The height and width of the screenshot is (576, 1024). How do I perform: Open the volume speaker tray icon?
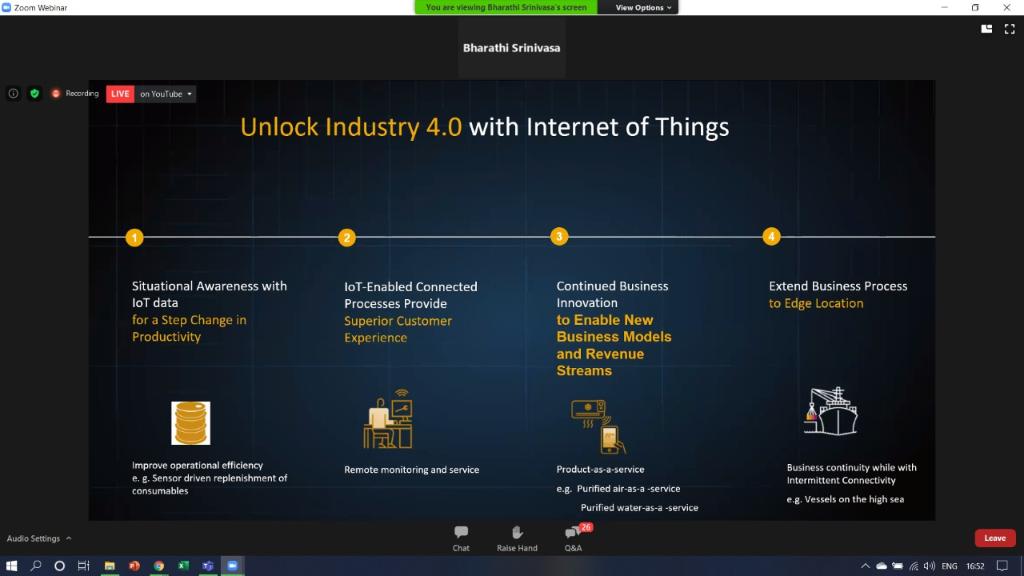[929, 566]
